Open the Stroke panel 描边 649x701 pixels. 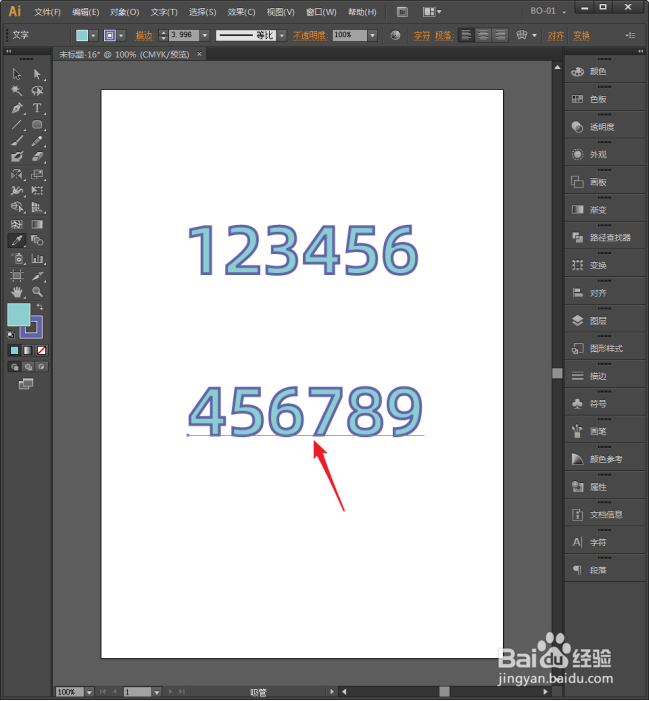(605, 376)
